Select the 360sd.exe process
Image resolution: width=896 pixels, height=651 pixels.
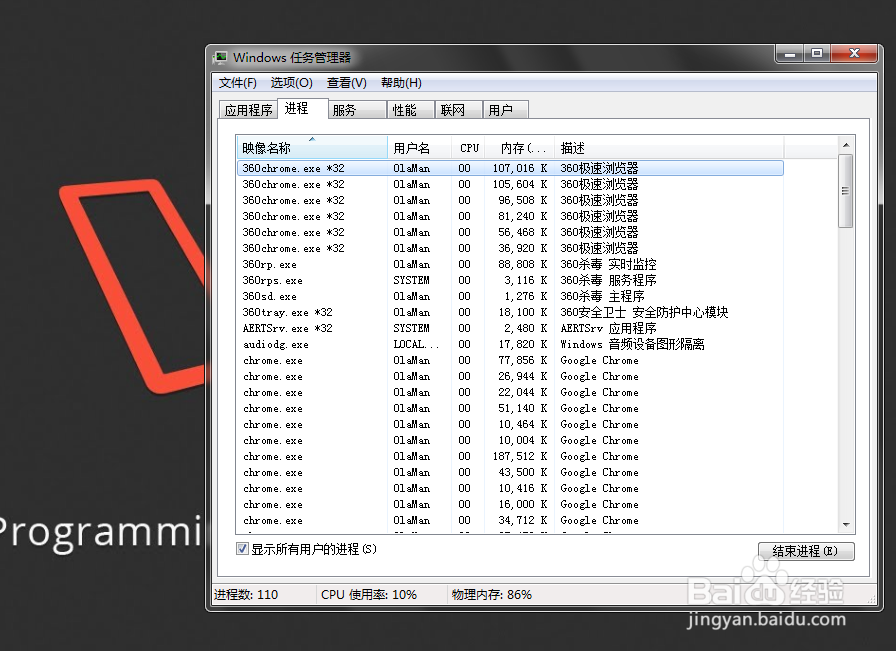[510, 296]
